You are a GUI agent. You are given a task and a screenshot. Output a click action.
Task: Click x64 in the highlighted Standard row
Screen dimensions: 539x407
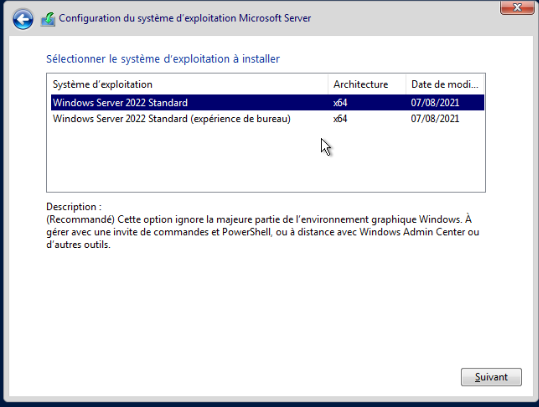pos(340,102)
